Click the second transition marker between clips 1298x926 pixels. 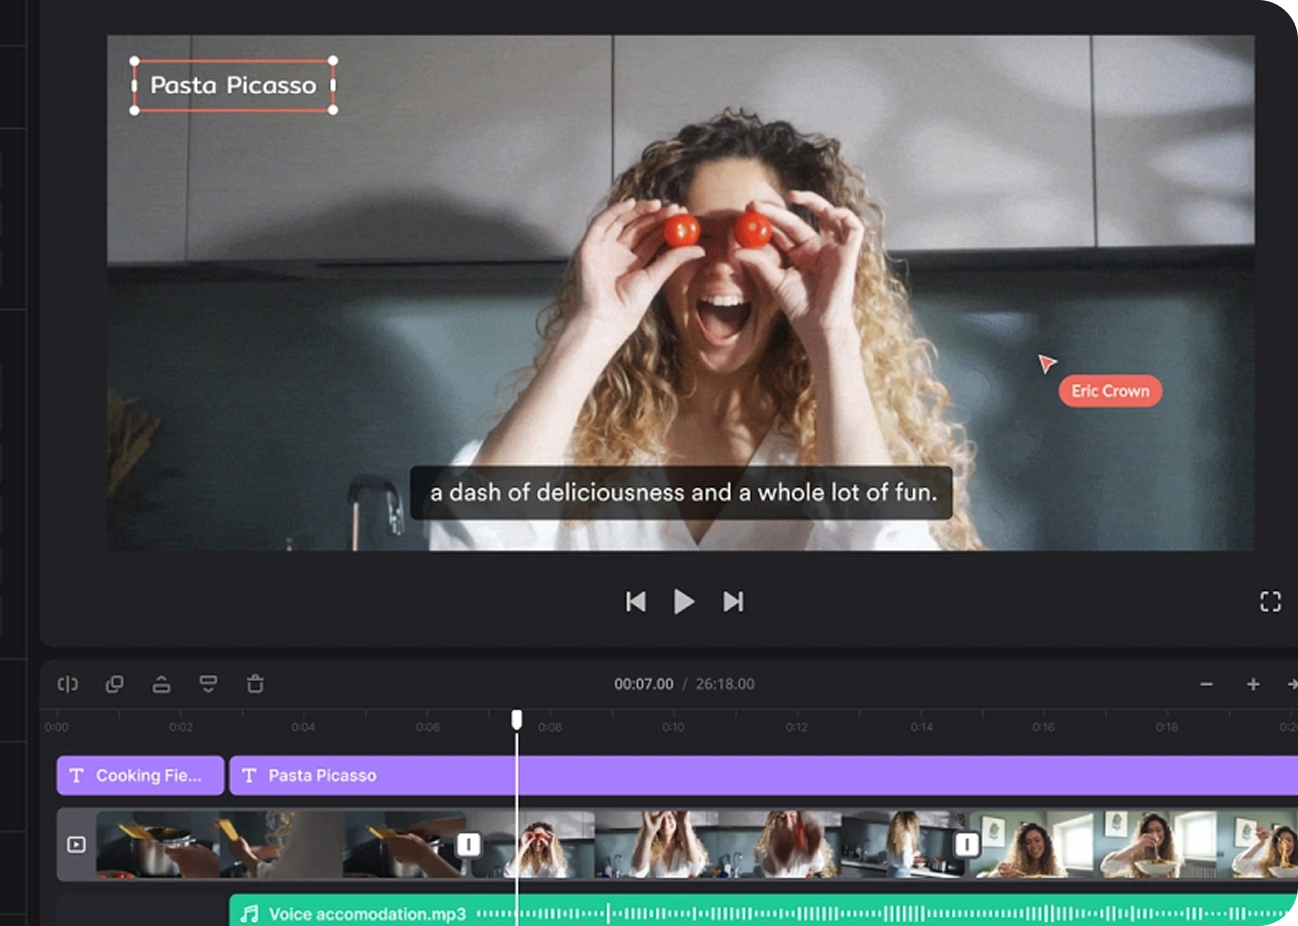(966, 845)
